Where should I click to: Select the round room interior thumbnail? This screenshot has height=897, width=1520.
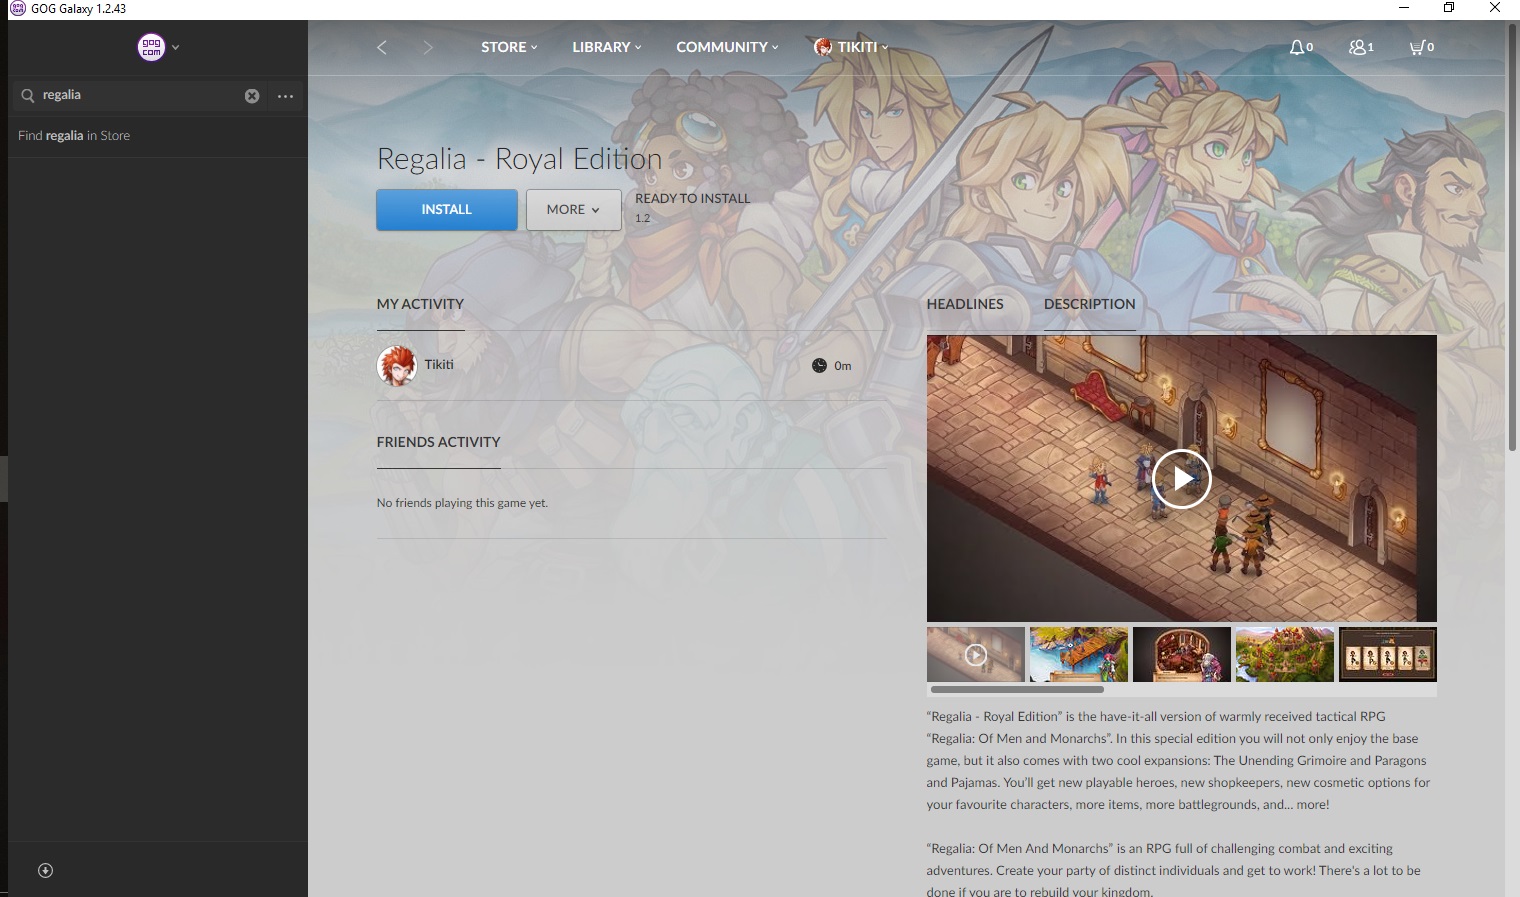pos(1182,655)
